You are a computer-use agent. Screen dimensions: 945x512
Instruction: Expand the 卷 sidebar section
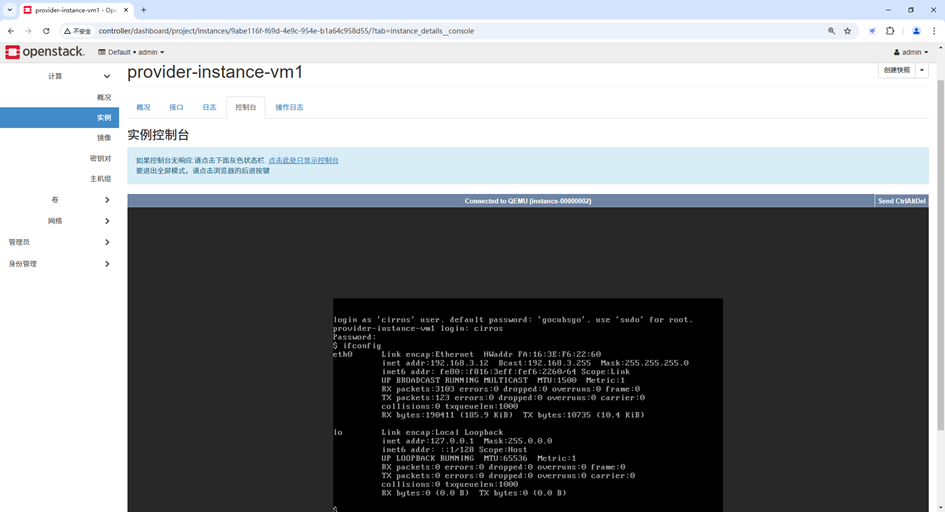point(107,200)
